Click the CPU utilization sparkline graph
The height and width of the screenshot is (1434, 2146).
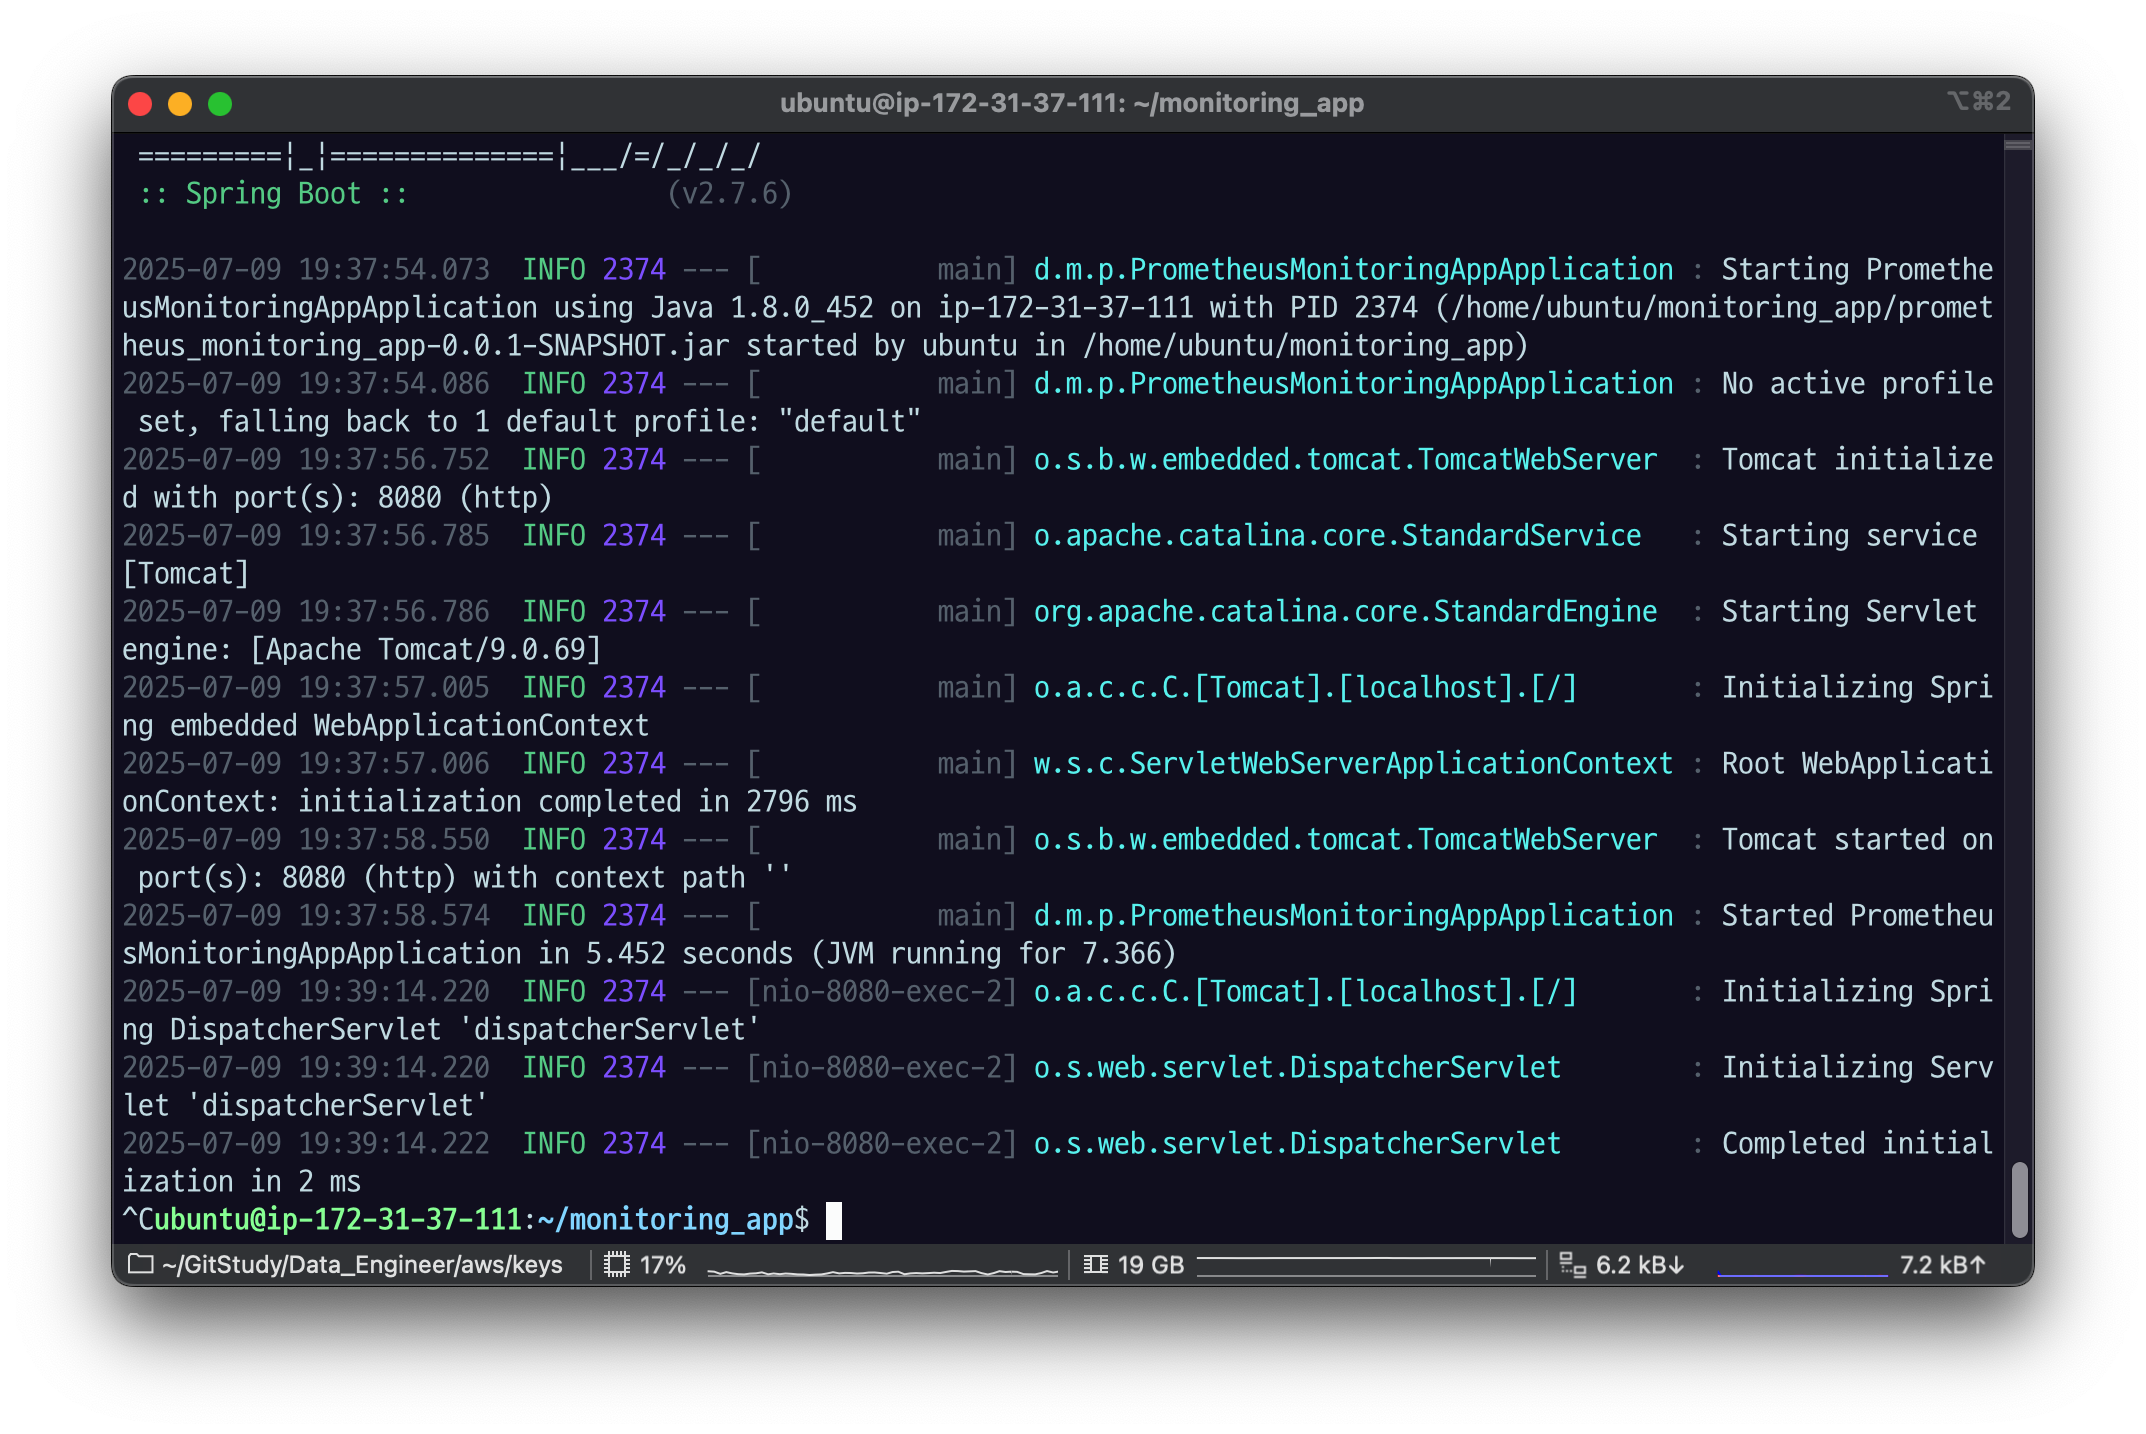(881, 1270)
